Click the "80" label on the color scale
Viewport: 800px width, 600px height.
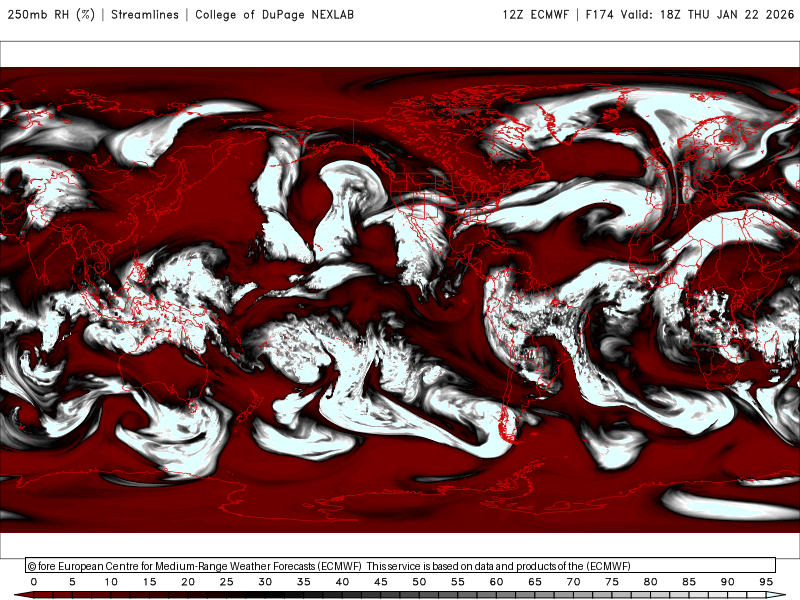pyautogui.click(x=651, y=582)
